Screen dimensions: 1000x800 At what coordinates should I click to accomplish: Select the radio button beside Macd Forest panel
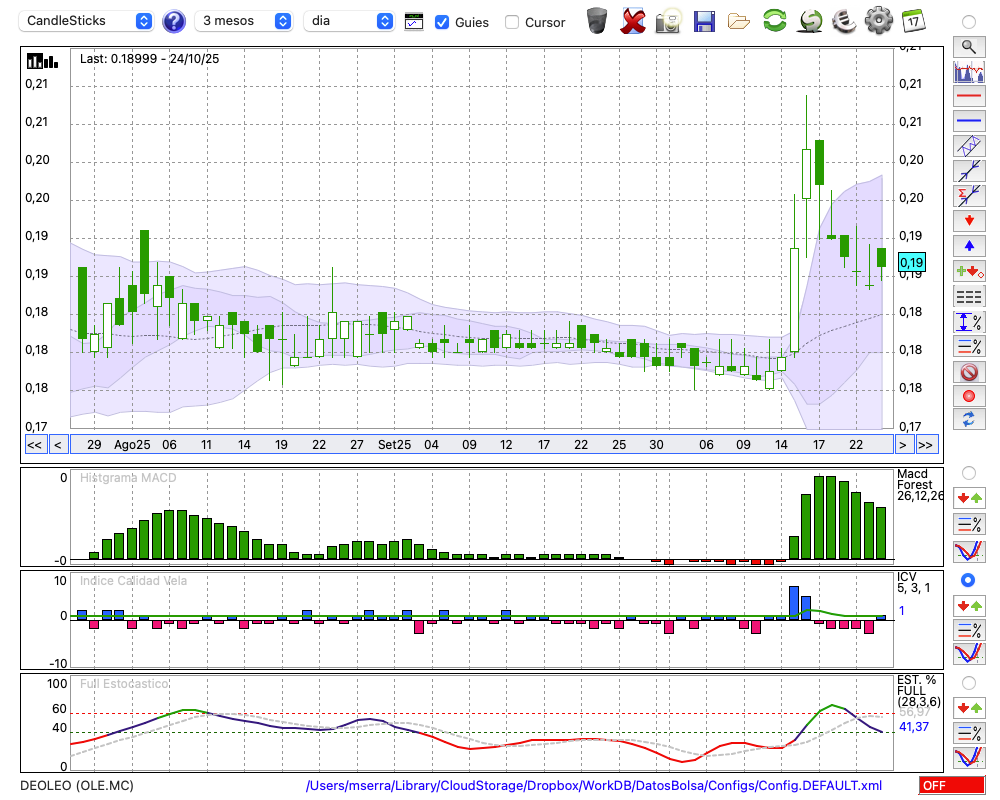968,472
